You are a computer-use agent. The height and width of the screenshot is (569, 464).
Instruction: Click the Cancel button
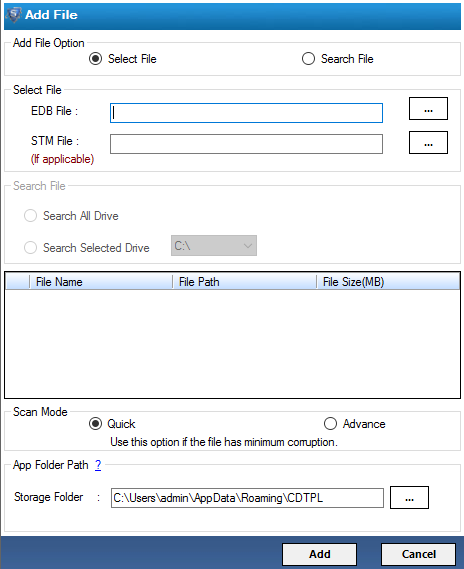point(418,554)
